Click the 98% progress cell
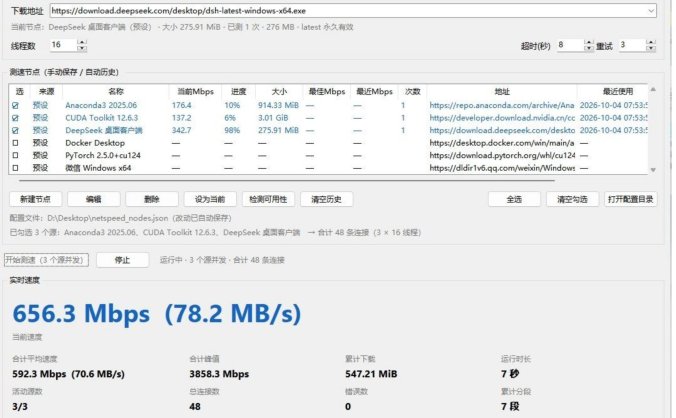 tap(230, 130)
